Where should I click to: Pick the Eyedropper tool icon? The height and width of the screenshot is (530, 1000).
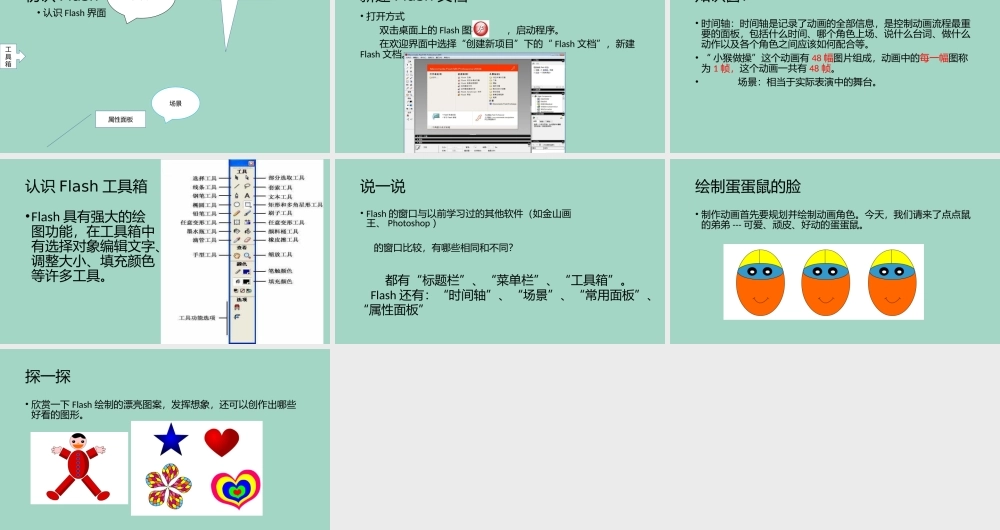click(237, 240)
